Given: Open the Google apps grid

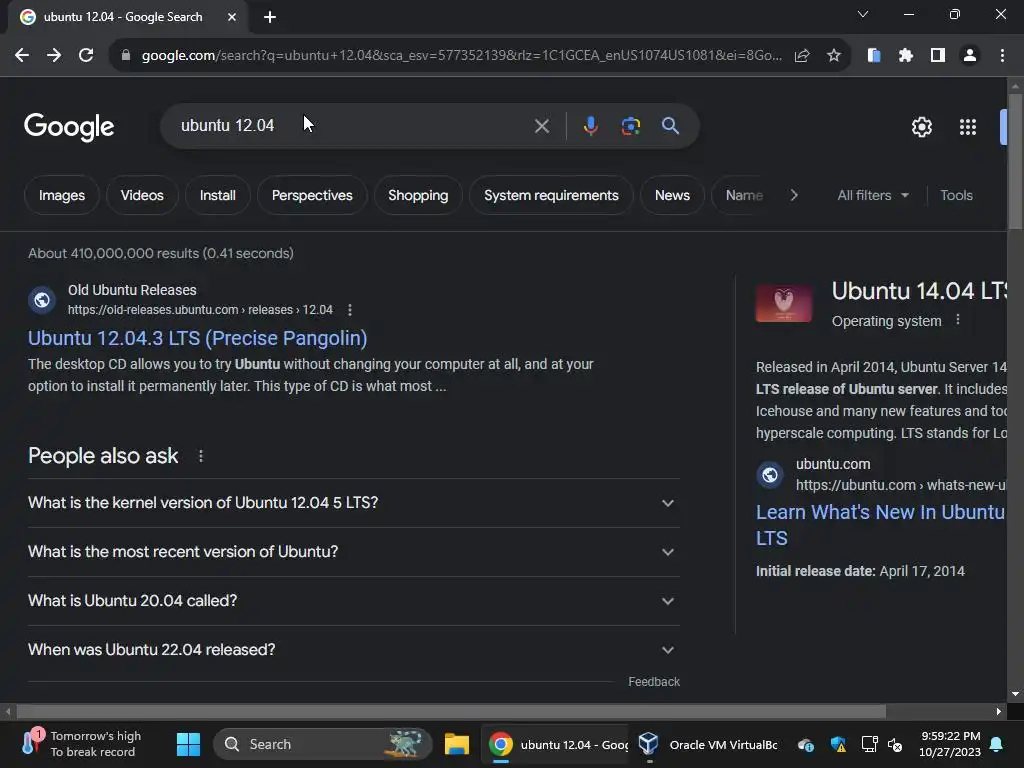Looking at the screenshot, I should coord(968,127).
